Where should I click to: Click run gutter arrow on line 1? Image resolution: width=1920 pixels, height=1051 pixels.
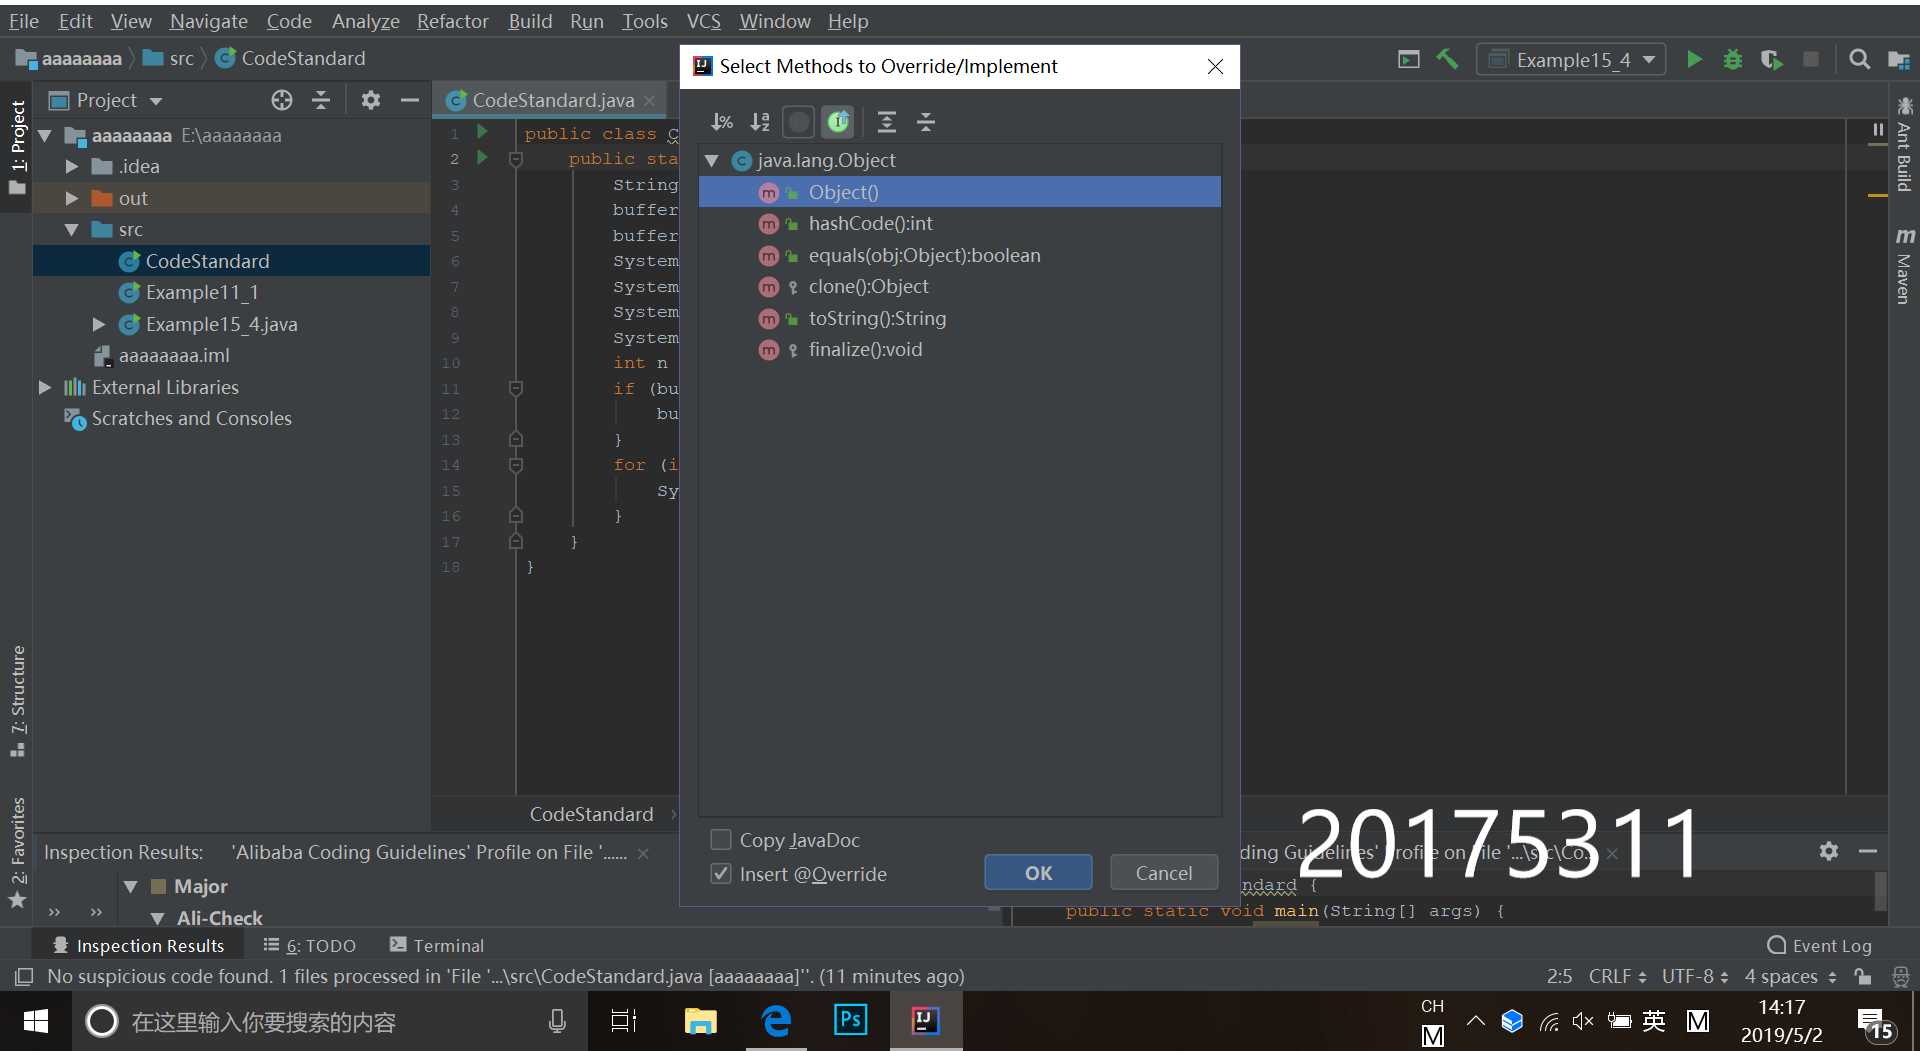click(482, 132)
